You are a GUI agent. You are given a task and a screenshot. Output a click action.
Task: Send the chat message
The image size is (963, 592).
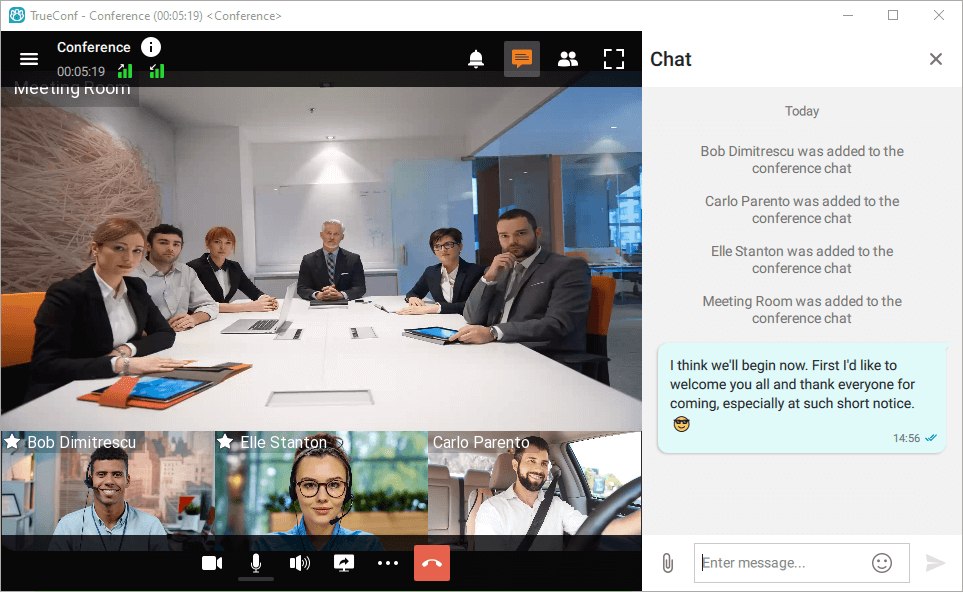(935, 563)
